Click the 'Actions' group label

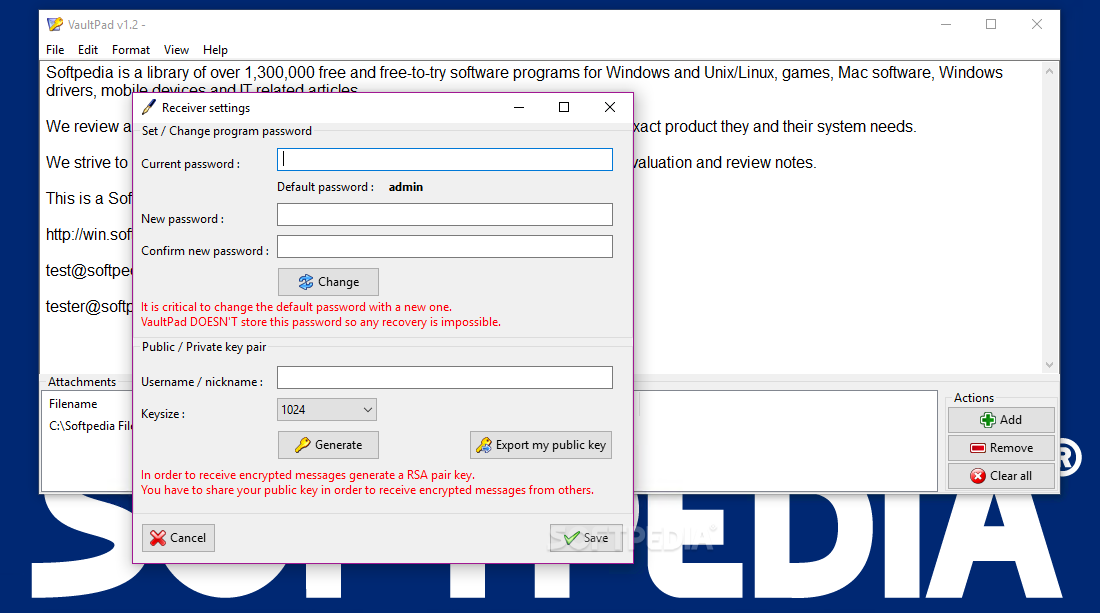974,398
